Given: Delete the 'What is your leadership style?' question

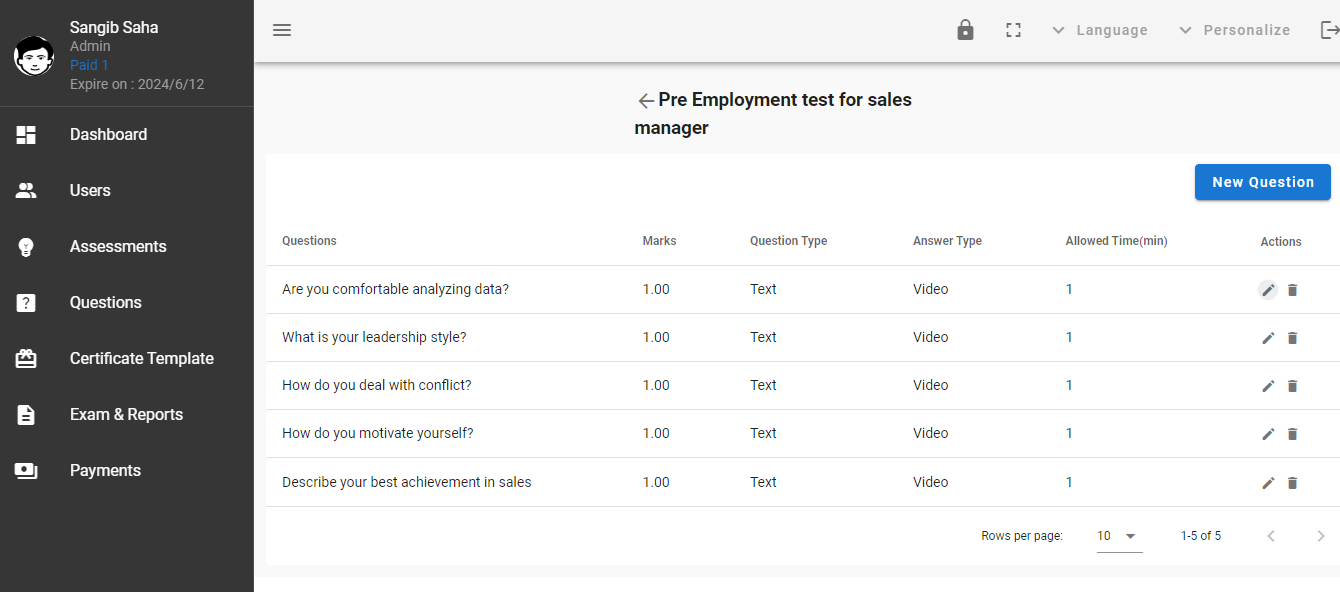Looking at the screenshot, I should pos(1292,338).
